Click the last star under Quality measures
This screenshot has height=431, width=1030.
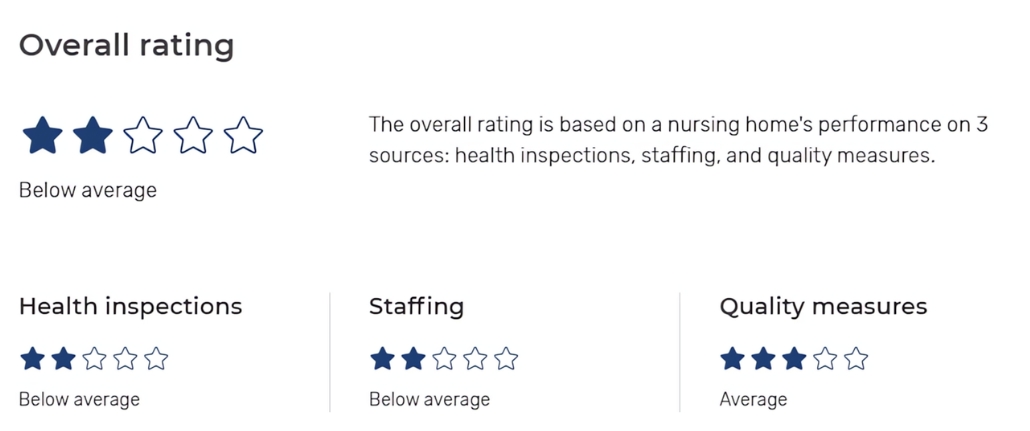tap(856, 359)
